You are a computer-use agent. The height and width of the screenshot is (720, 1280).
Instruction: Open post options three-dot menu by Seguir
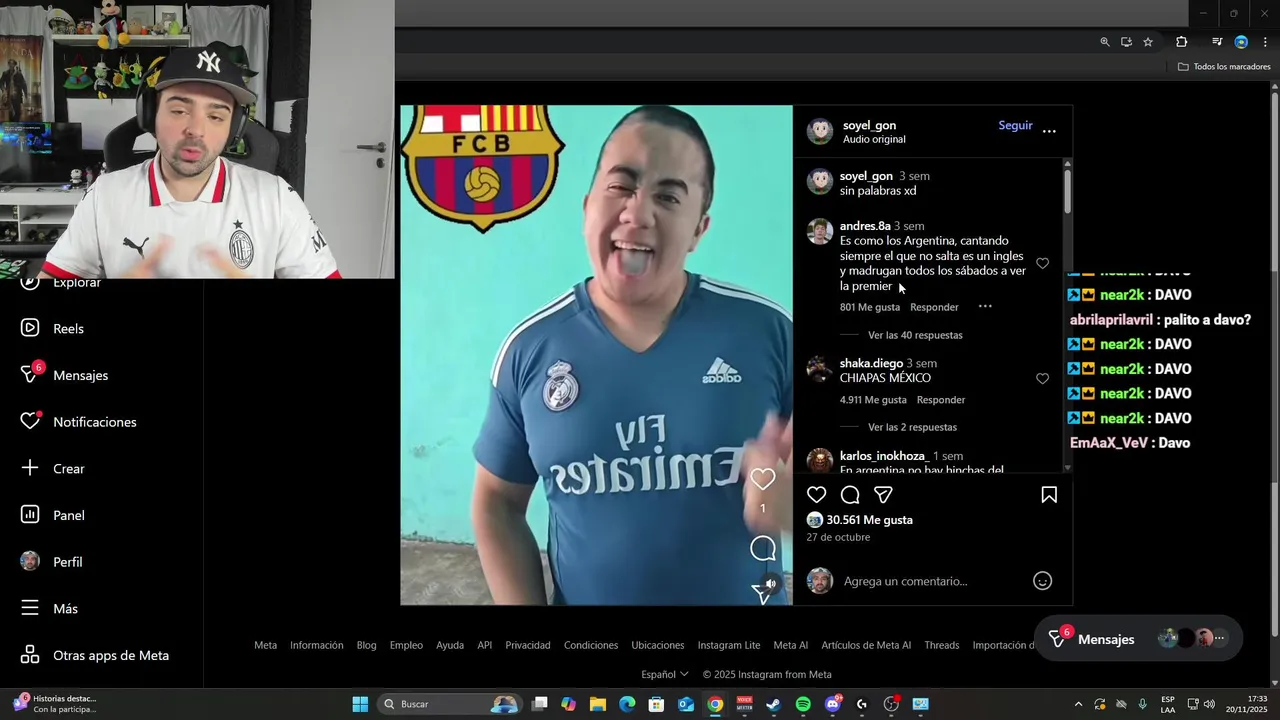1049,131
